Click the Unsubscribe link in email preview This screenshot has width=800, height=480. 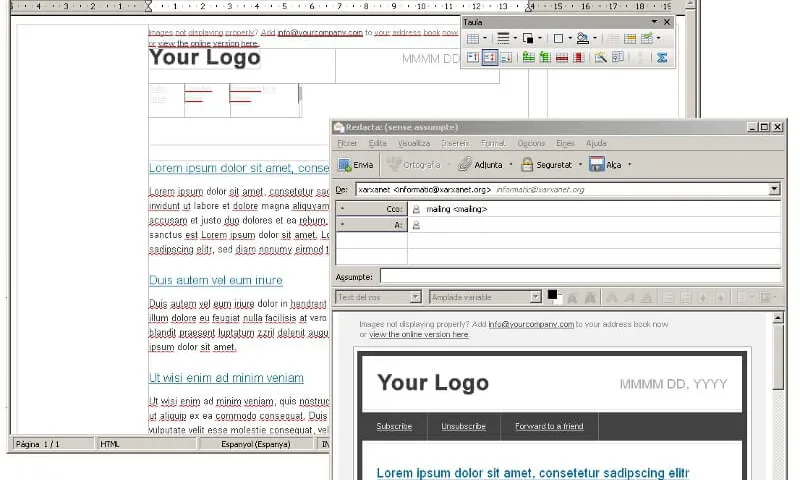click(463, 426)
